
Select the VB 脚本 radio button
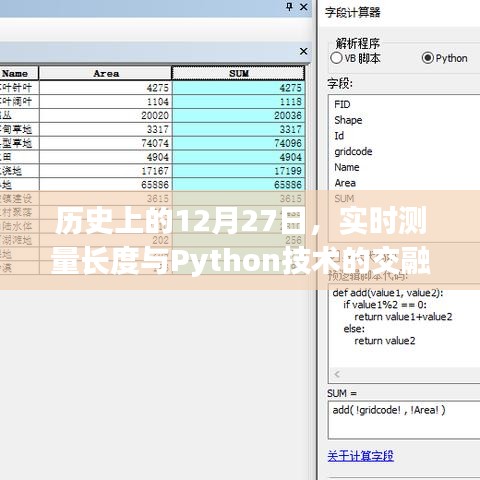click(x=336, y=58)
